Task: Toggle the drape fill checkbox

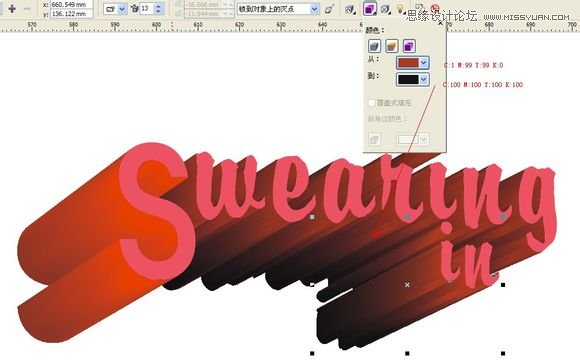Action: point(372,103)
